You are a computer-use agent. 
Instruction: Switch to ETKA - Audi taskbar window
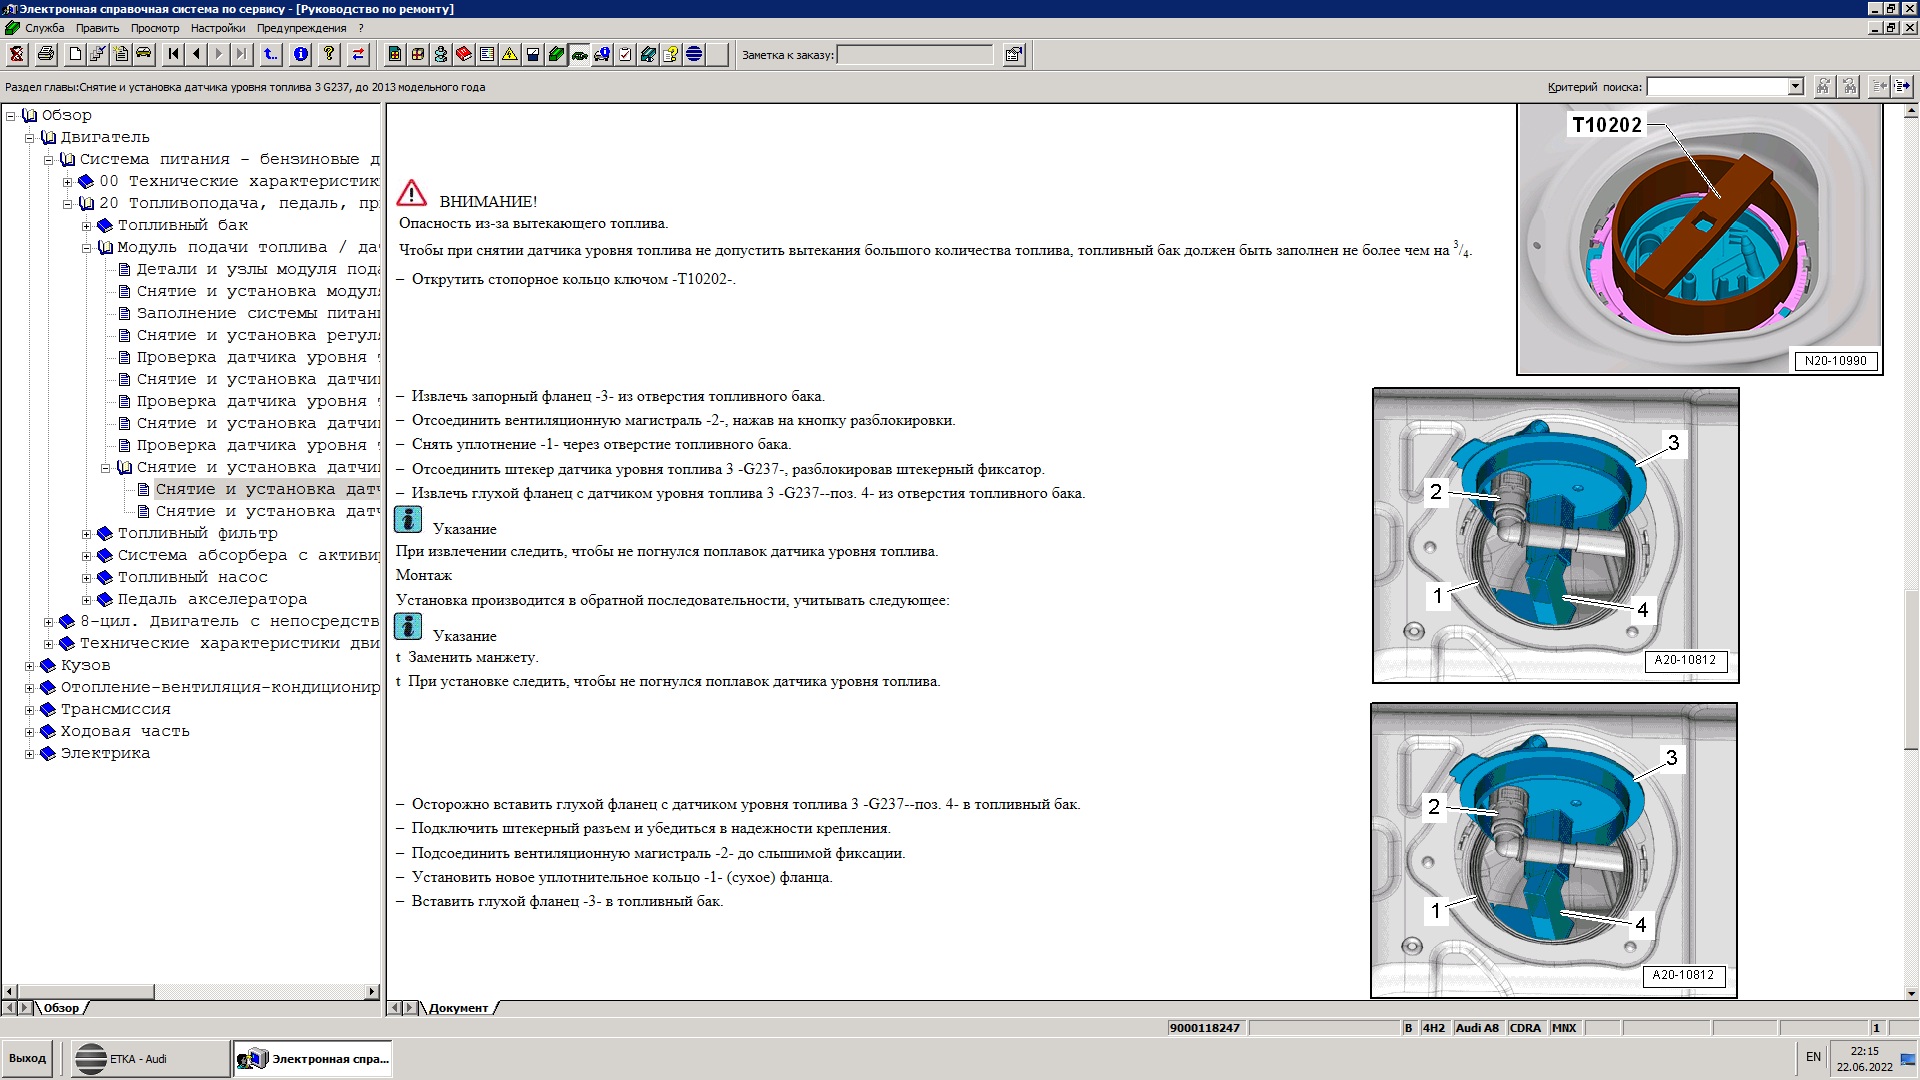[150, 1058]
